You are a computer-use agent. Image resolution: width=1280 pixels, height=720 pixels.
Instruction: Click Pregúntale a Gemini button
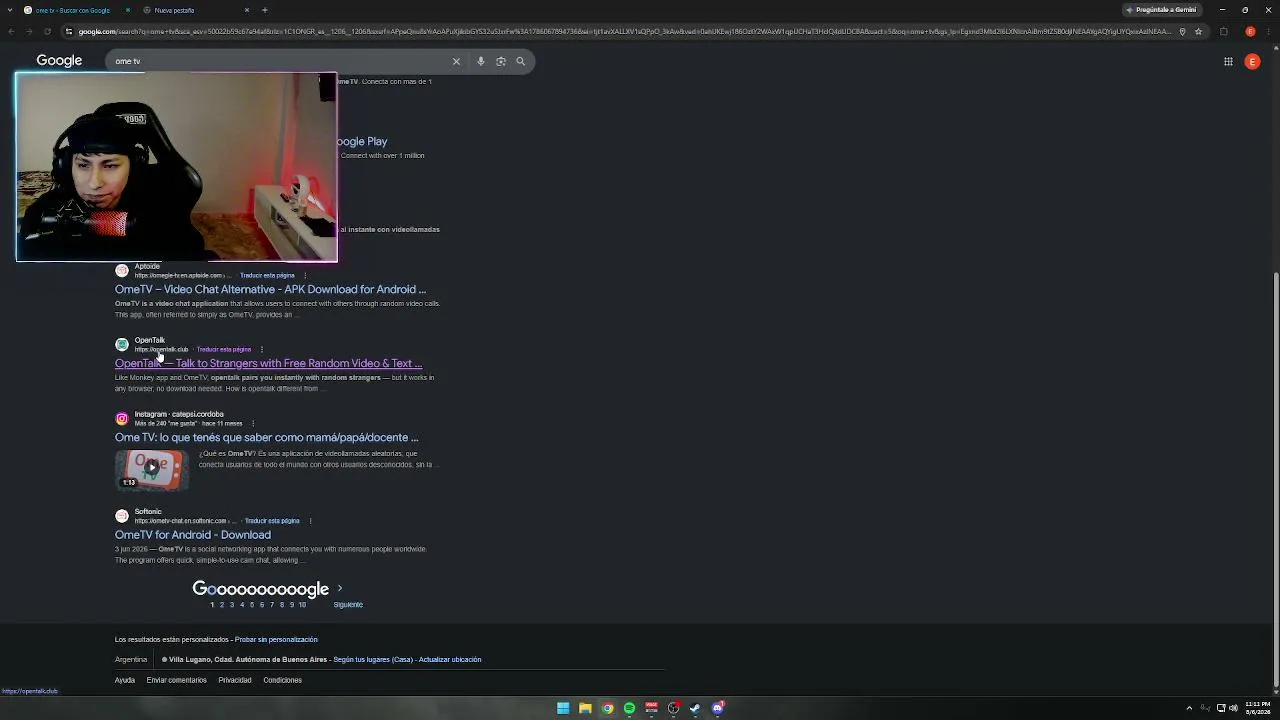pyautogui.click(x=1161, y=10)
